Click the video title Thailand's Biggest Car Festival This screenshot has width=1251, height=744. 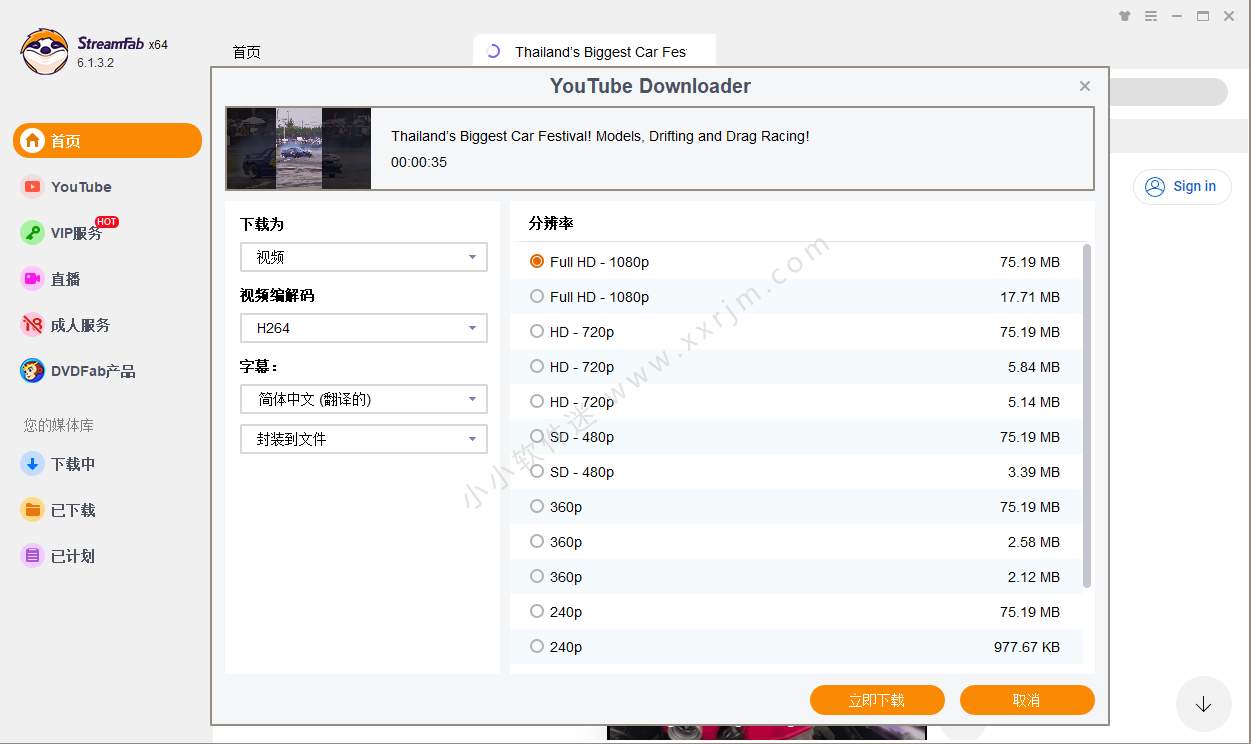(x=600, y=136)
